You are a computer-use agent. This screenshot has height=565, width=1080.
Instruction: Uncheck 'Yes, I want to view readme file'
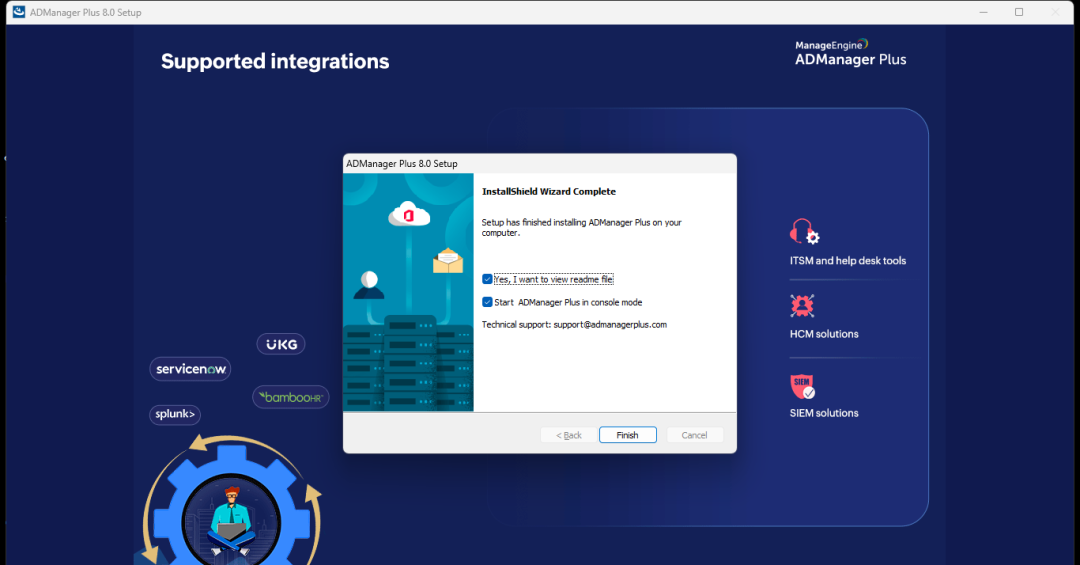487,279
